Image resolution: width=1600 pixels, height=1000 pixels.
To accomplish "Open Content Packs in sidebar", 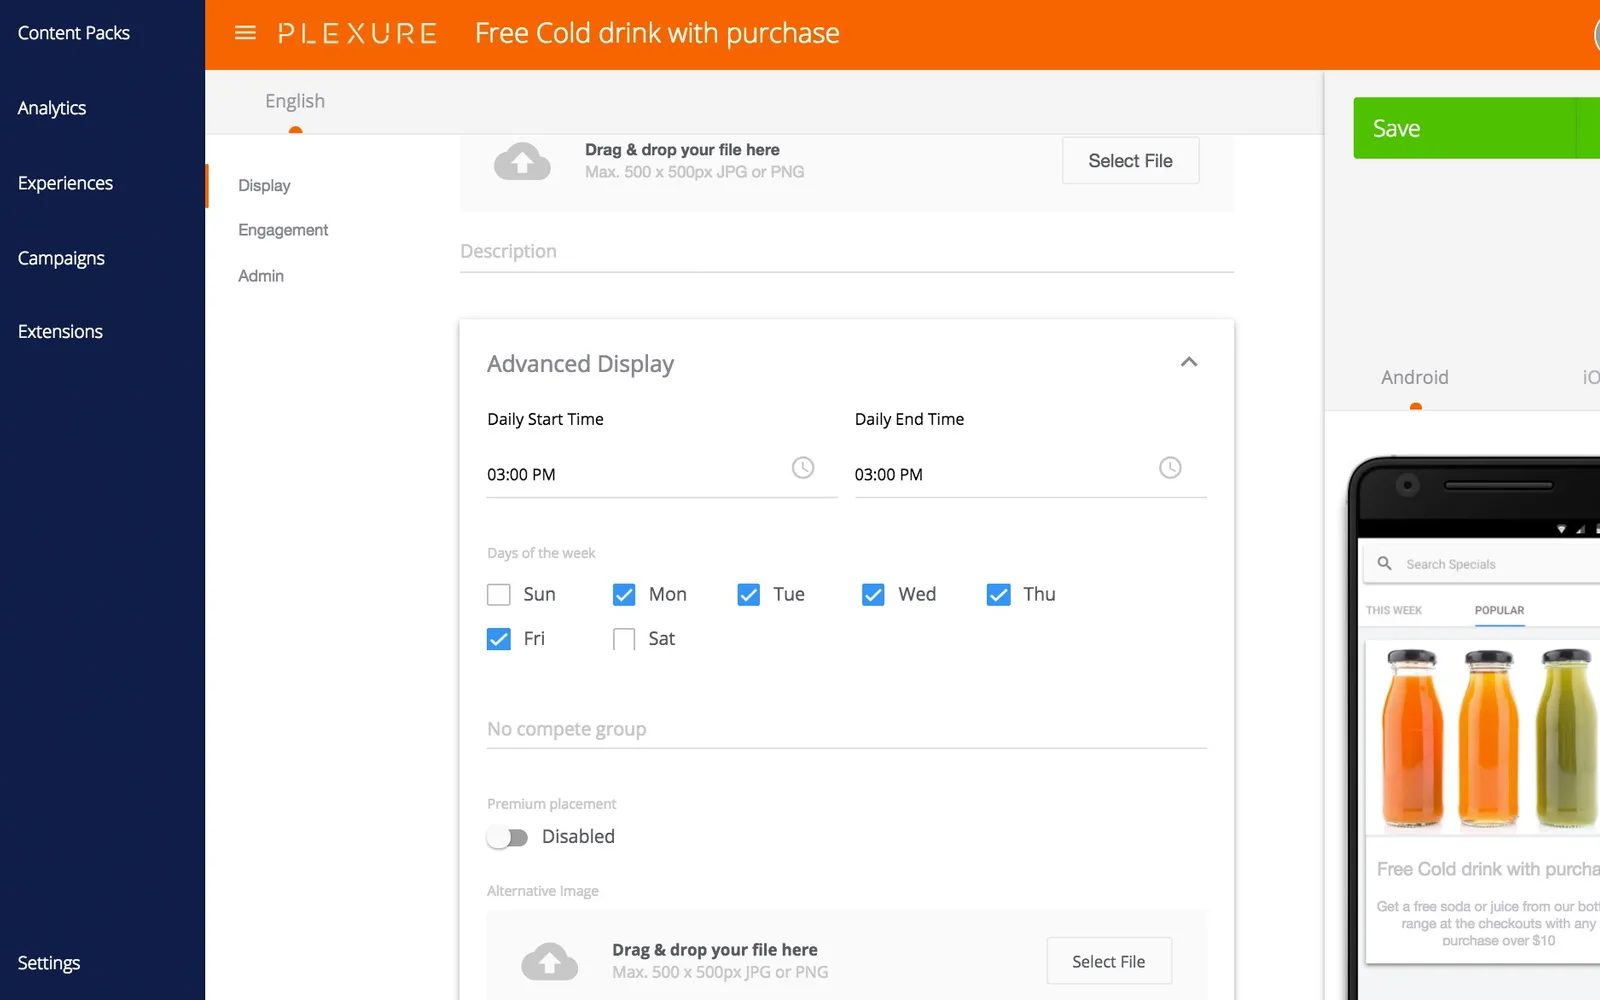I will [x=74, y=33].
